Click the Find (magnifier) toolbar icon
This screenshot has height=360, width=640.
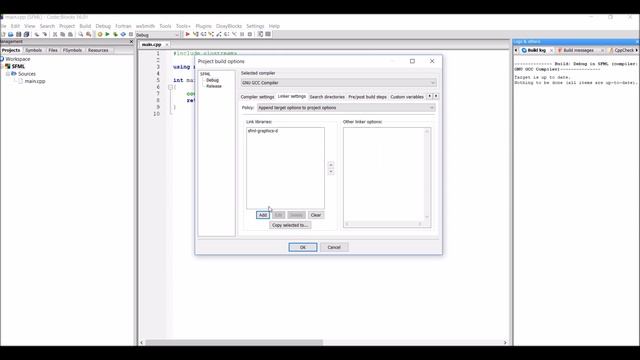tap(80, 35)
